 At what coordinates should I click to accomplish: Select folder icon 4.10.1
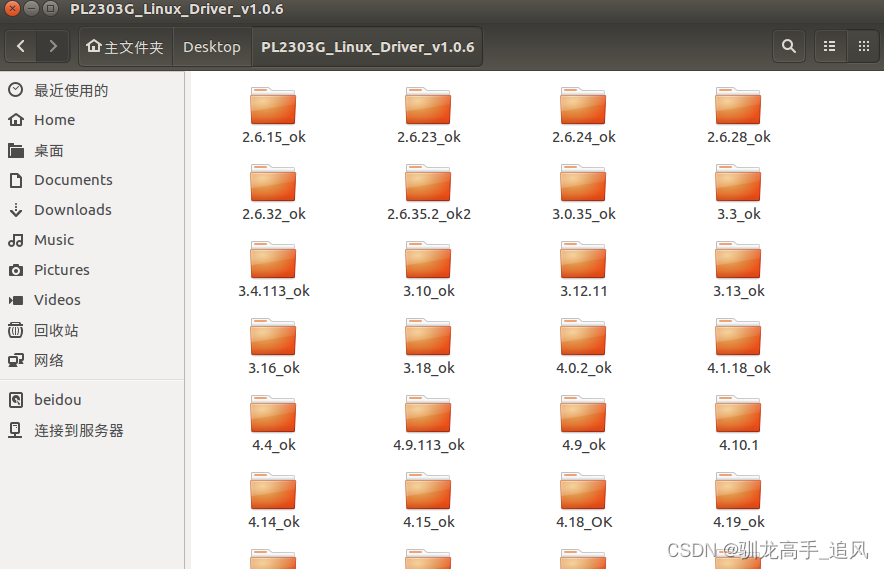[x=738, y=414]
